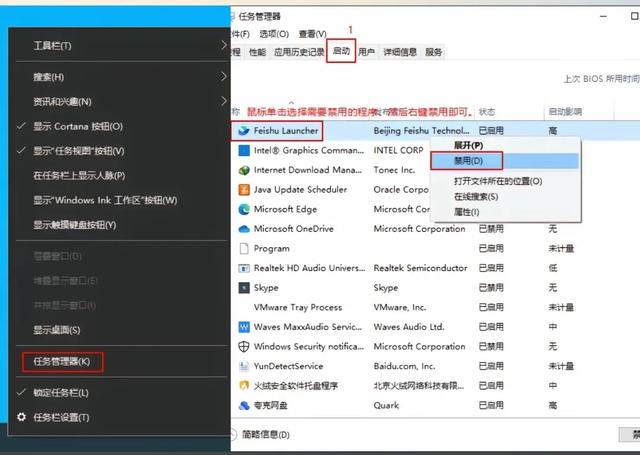Click startup impact 高 of 夸克网盘 row

553,405
